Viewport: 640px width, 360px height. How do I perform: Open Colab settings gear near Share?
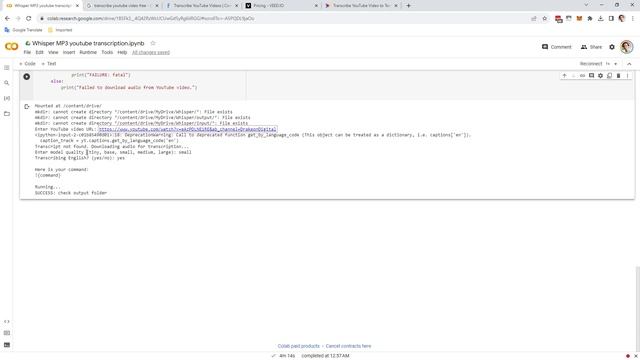[x=612, y=47]
